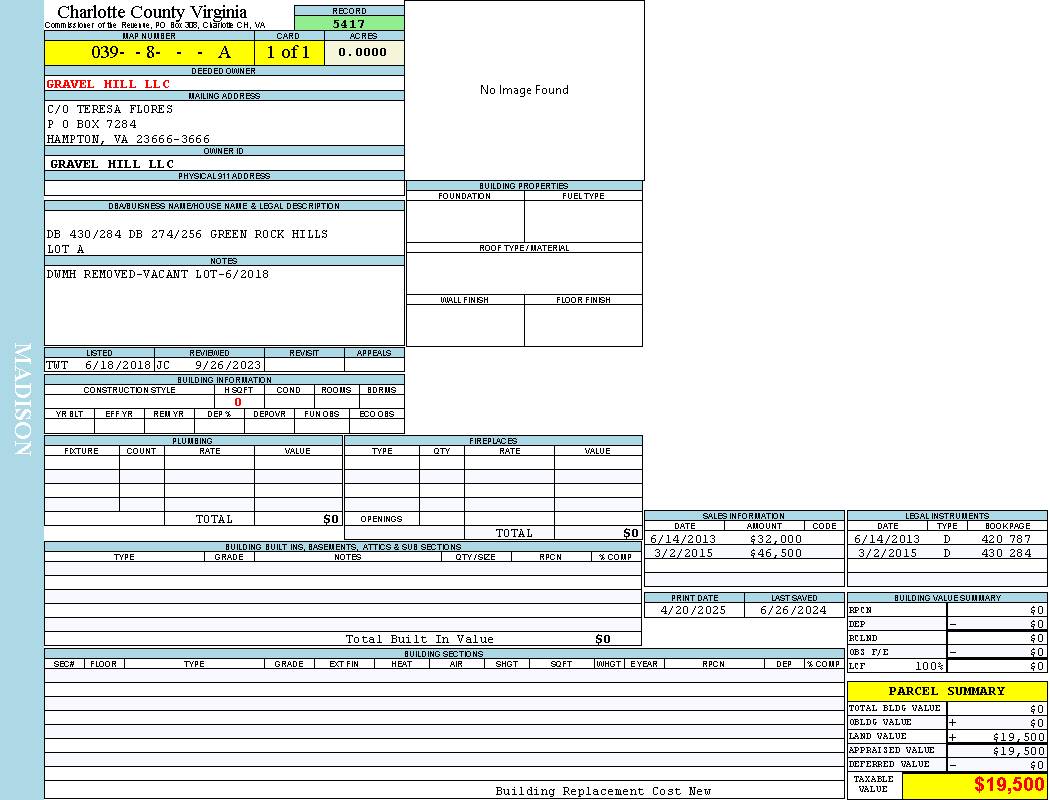Click the listed date 6/18/2018

click(117, 366)
